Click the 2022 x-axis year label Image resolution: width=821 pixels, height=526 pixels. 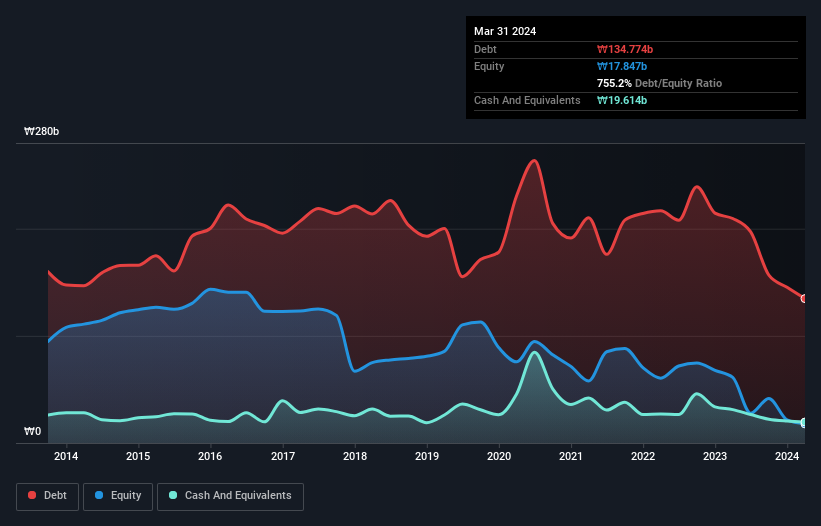coord(643,456)
